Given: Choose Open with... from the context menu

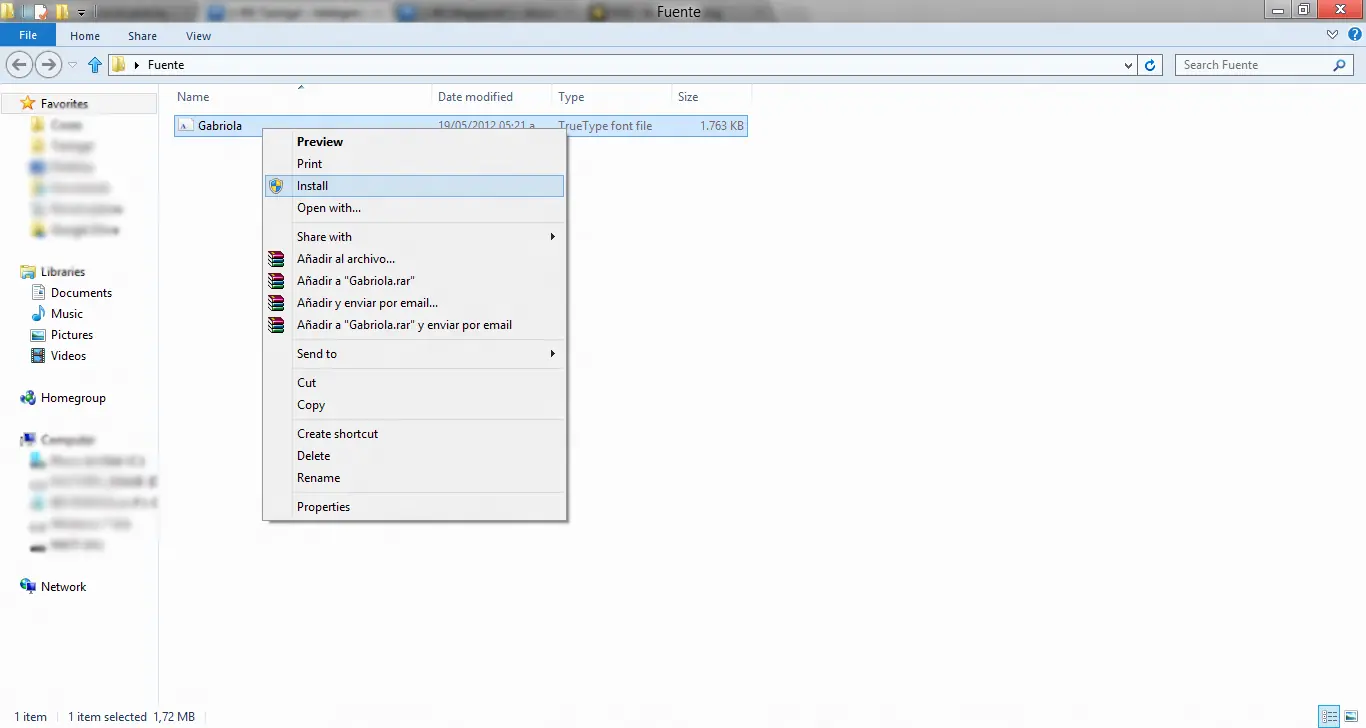Looking at the screenshot, I should click(x=415, y=208).
